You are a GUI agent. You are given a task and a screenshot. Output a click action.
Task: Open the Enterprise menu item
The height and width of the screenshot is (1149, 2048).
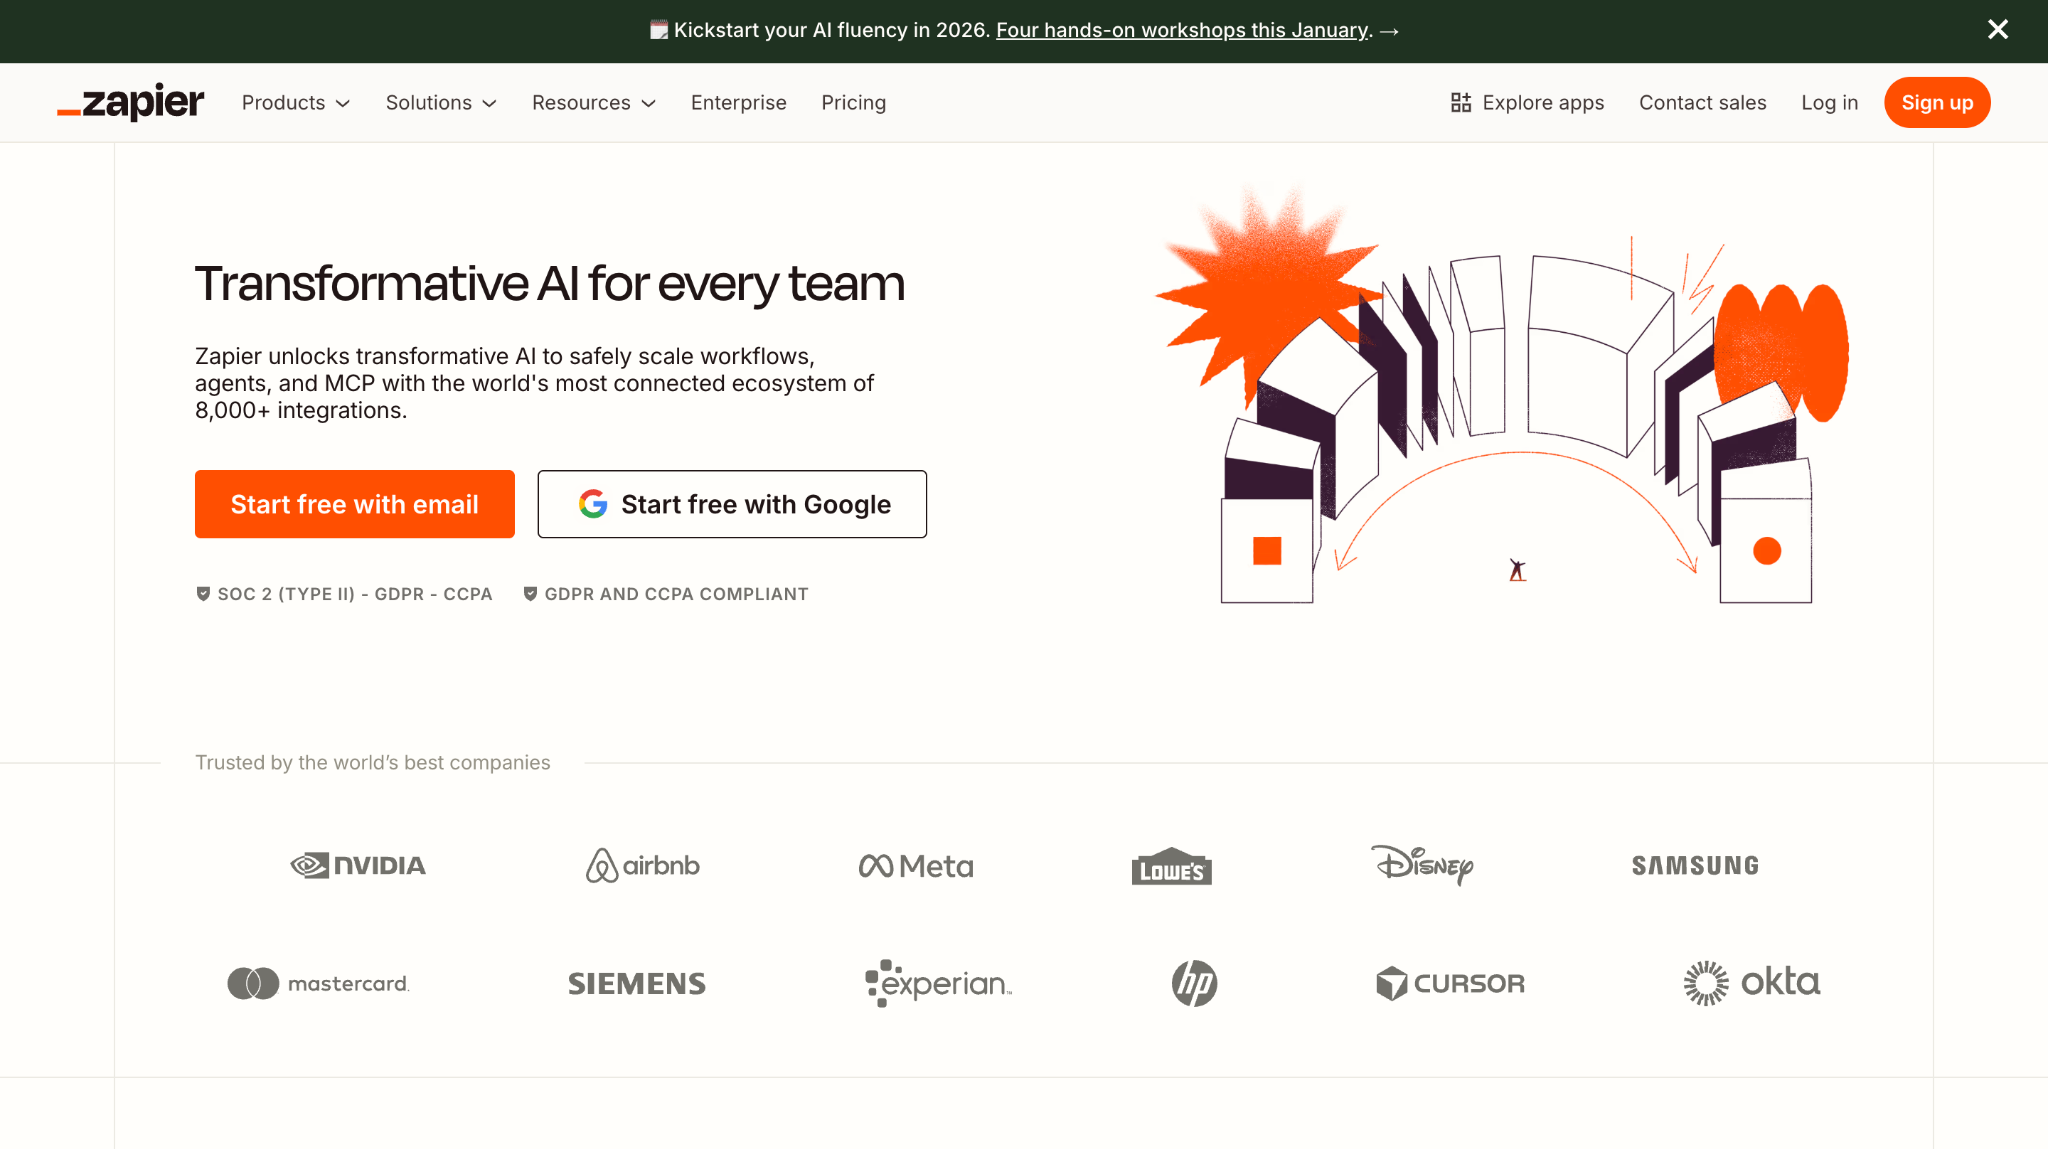[738, 102]
